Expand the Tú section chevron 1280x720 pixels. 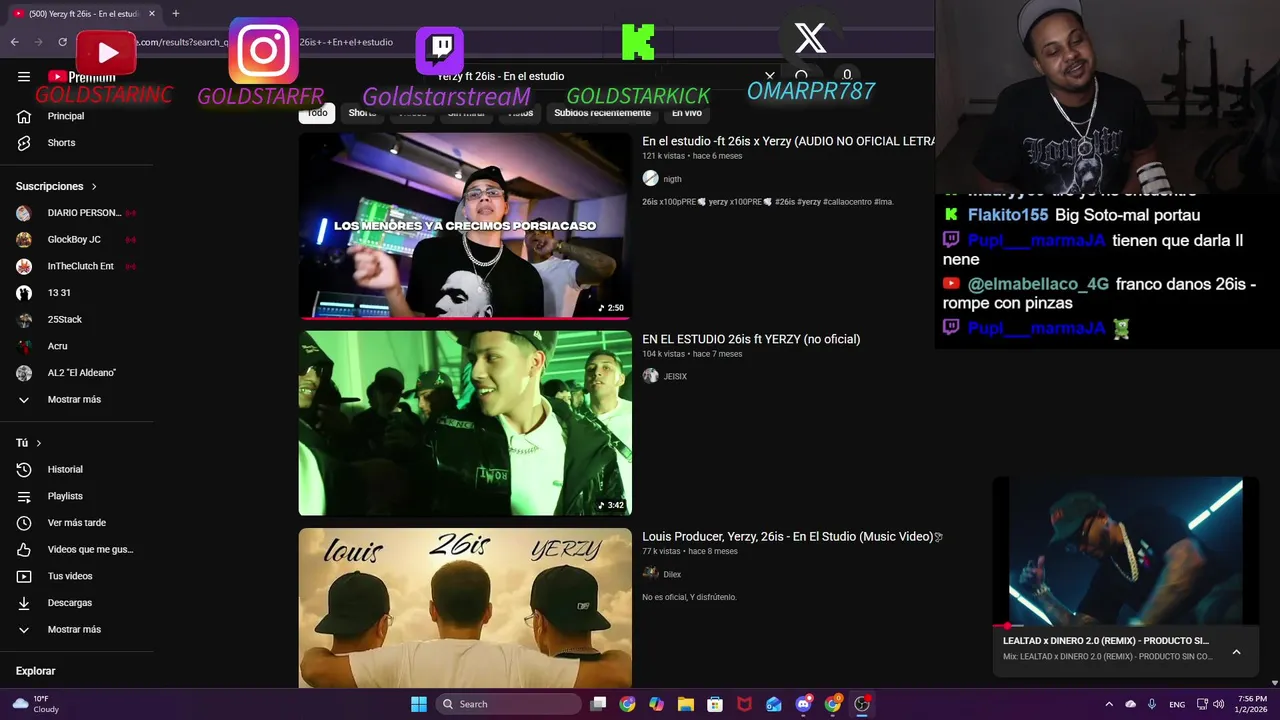39,443
